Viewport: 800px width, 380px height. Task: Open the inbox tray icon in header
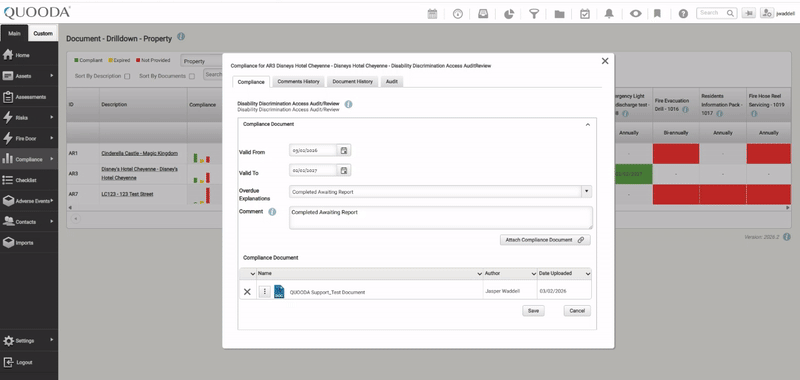[x=483, y=14]
